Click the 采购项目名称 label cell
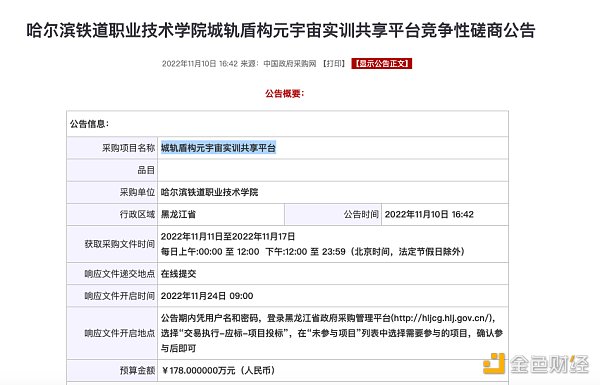Screen dimensions: 600x385 point(112,148)
